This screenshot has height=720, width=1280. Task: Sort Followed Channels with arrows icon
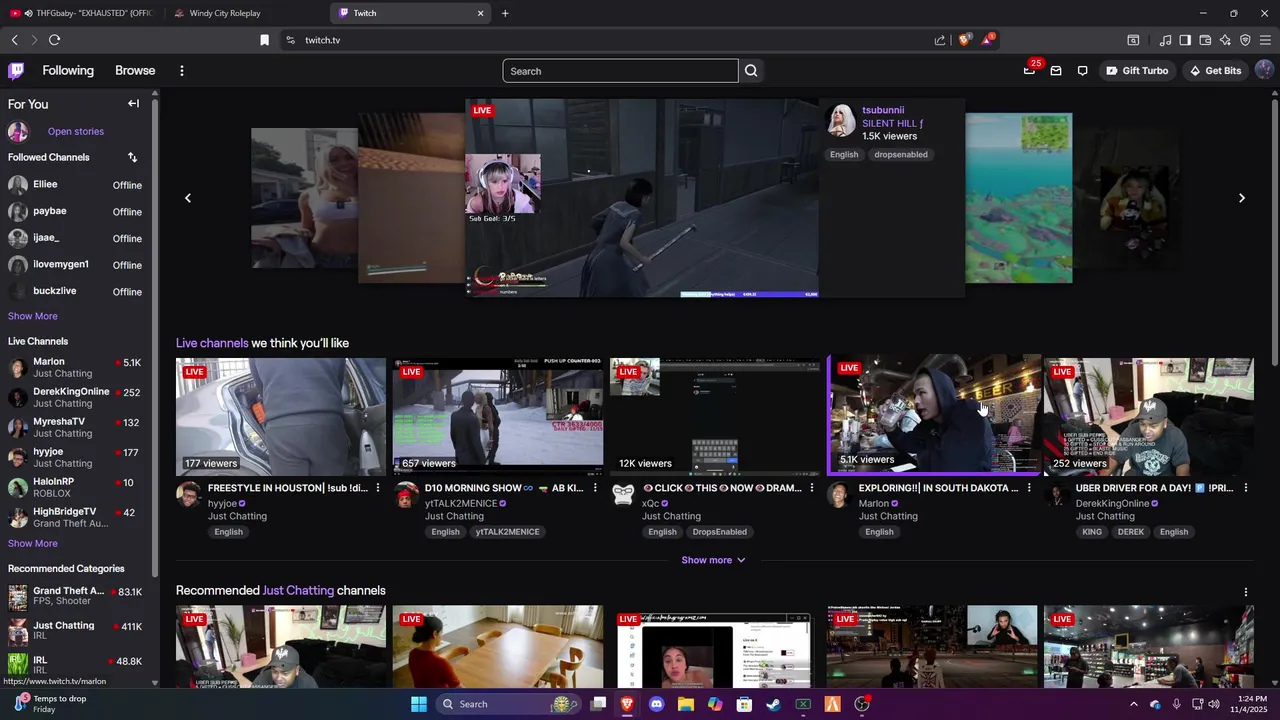pos(132,157)
